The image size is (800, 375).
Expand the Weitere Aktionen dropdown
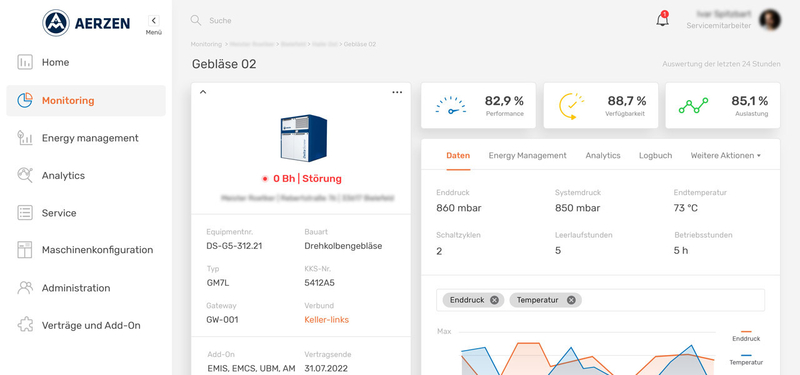tap(726, 156)
